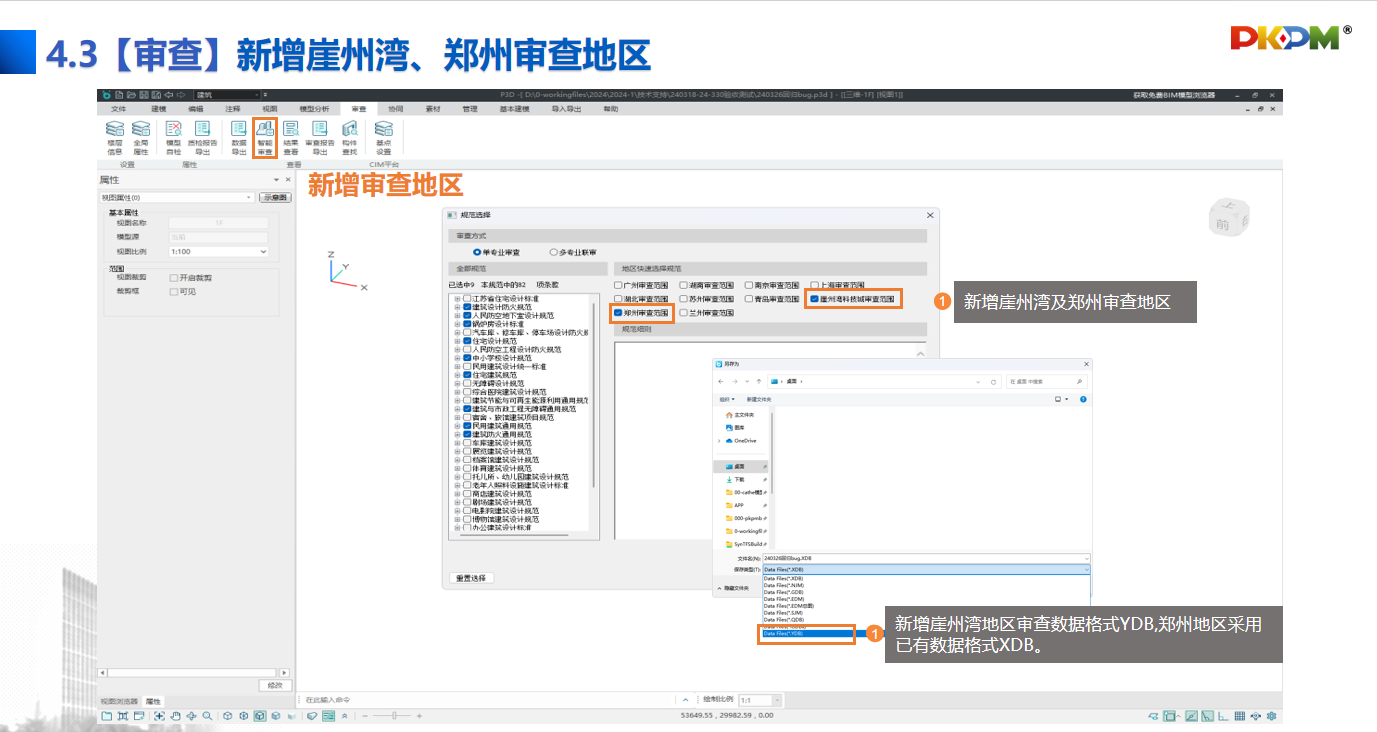
Task: Open the 楼层信息 ribbon tool
Action: (x=115, y=138)
